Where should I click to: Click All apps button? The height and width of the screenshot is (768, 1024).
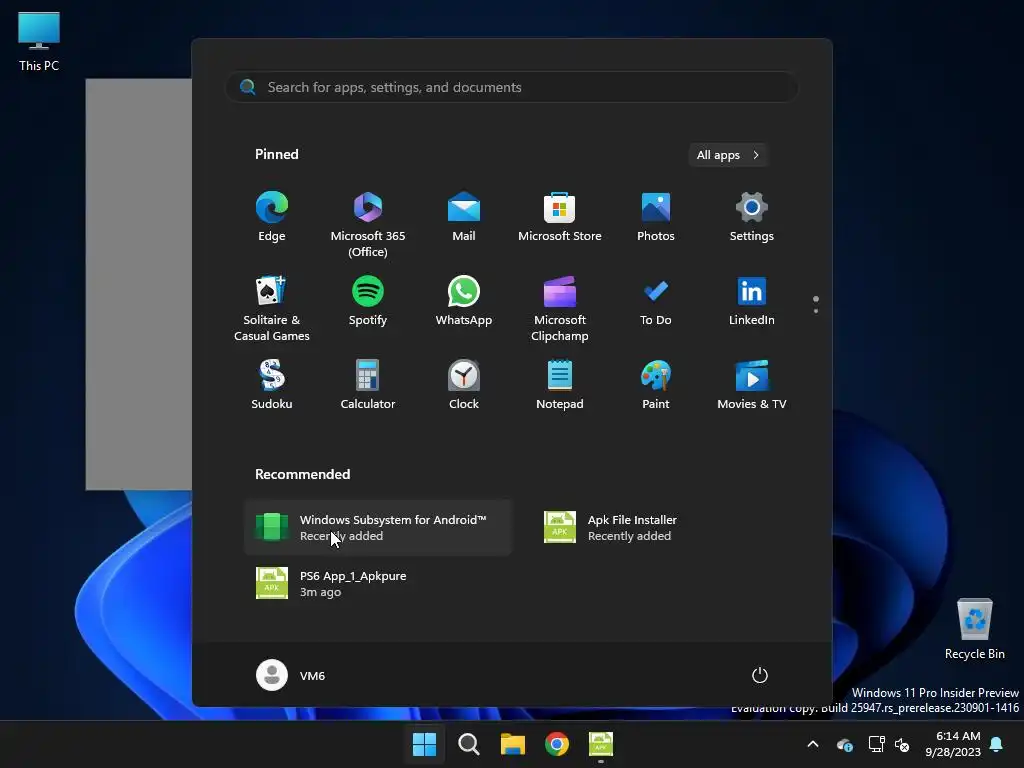[x=728, y=155]
